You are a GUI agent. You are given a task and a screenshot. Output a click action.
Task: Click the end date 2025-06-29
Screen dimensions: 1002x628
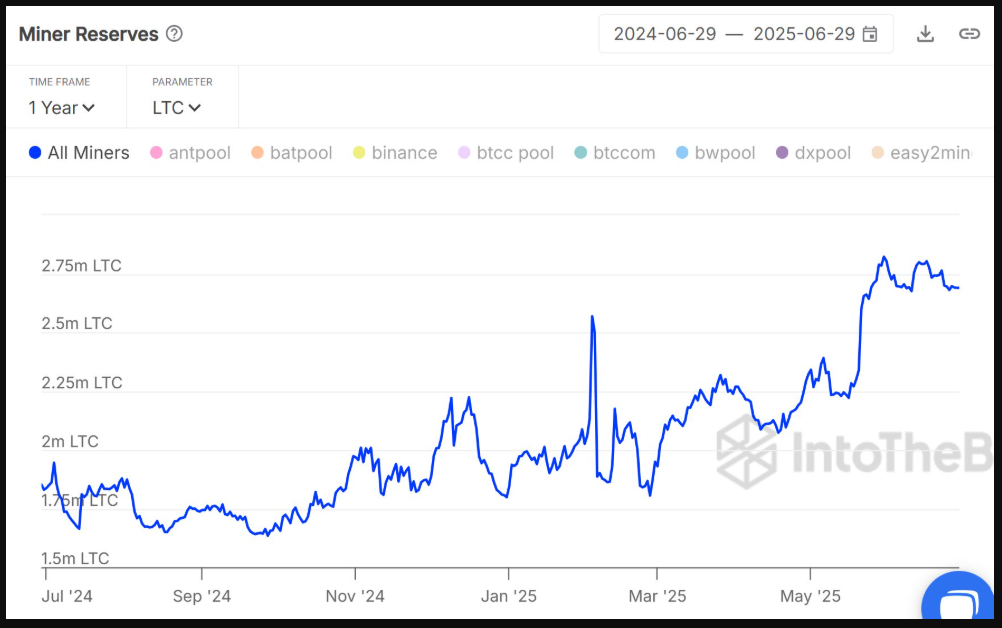tap(804, 34)
